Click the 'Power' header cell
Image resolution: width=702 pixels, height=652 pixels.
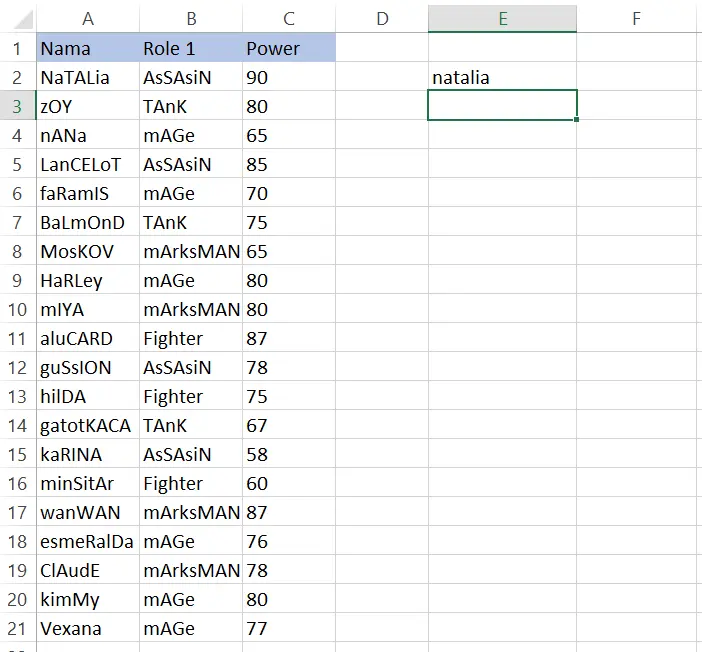(289, 47)
